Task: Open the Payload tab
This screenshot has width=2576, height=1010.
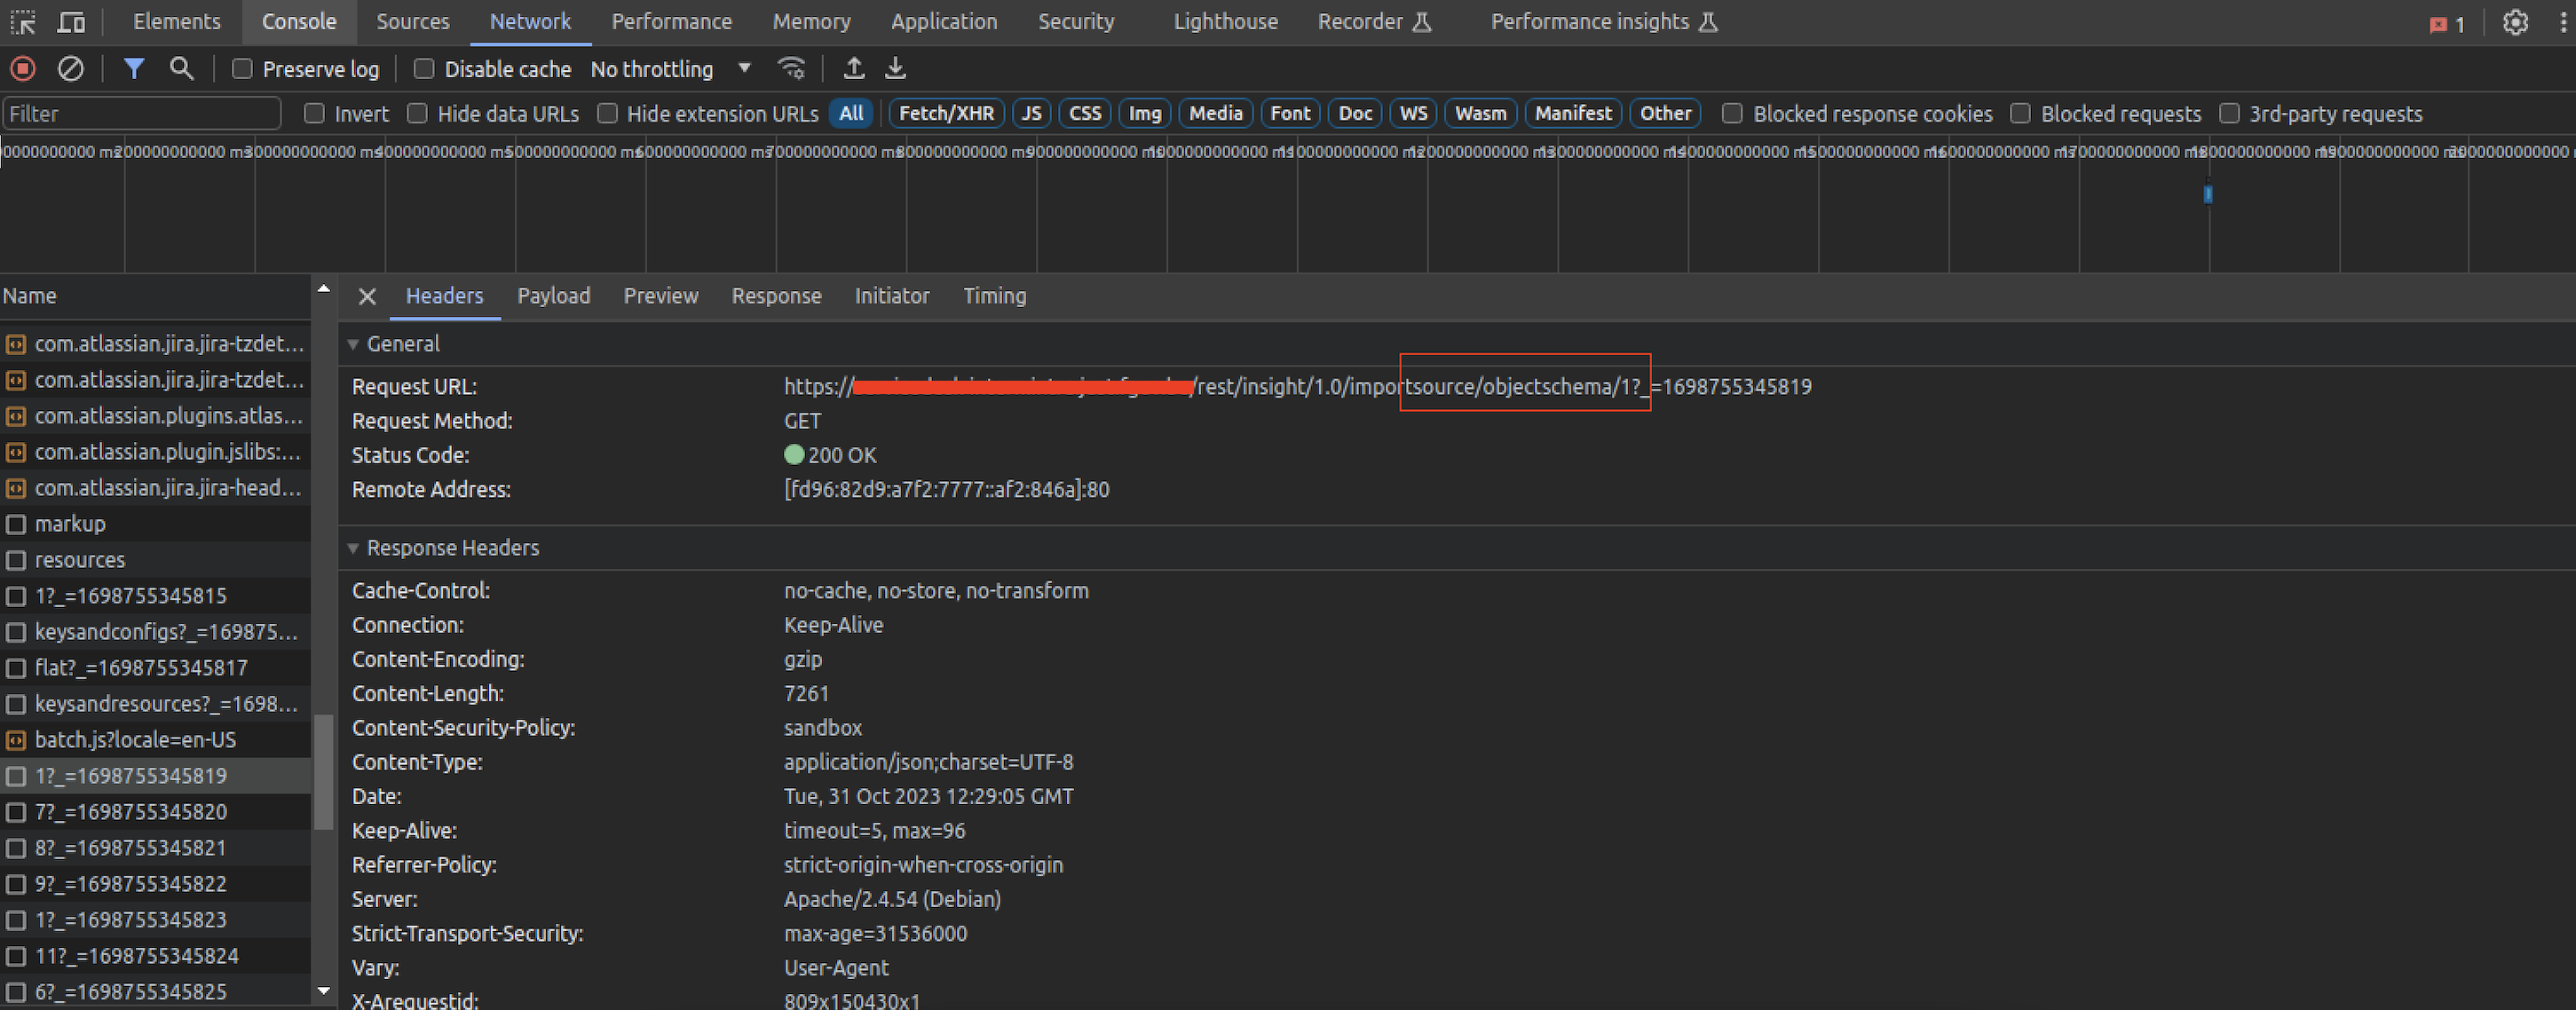Action: click(553, 296)
